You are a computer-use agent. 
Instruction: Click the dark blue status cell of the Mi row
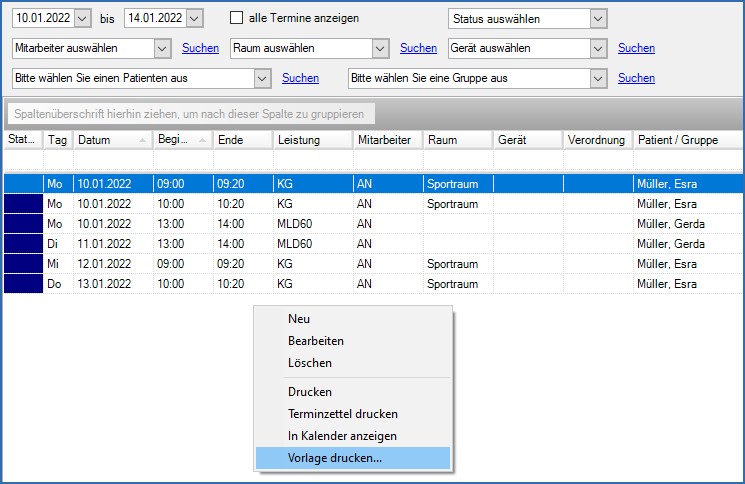pos(23,264)
